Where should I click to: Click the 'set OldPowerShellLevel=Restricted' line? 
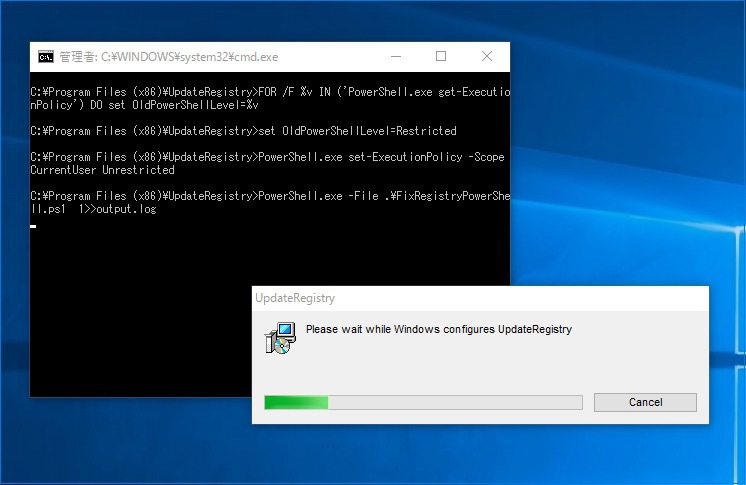(357, 131)
